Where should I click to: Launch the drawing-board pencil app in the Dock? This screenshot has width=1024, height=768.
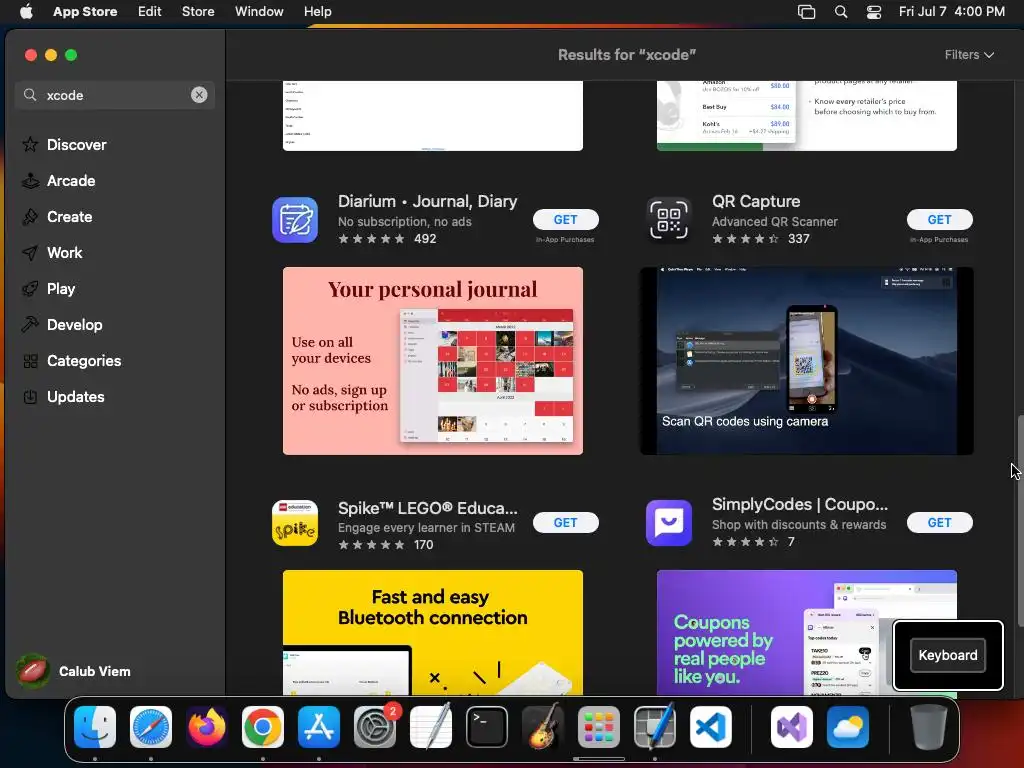pos(654,727)
